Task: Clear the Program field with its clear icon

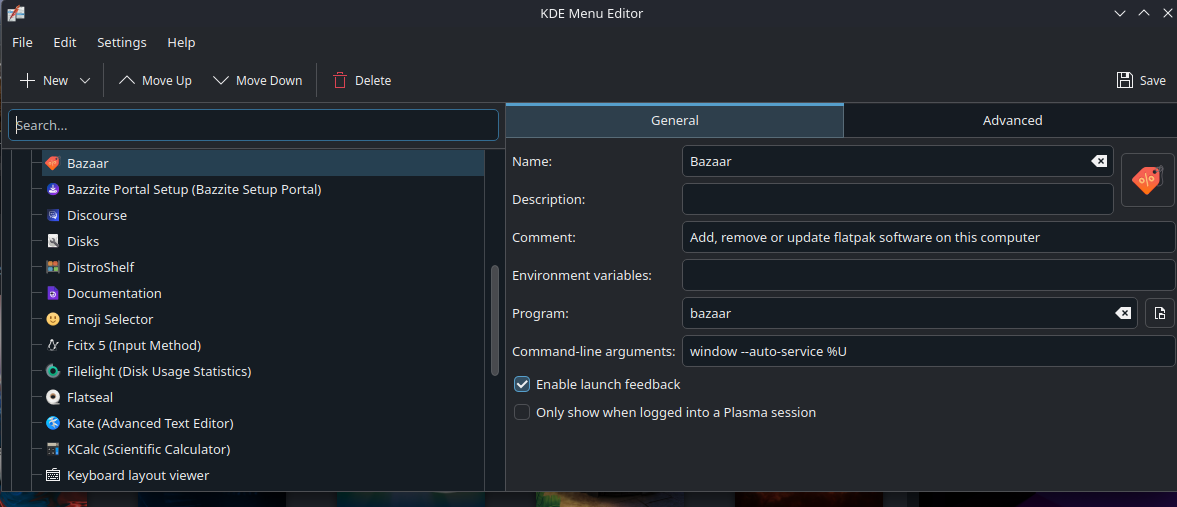Action: pyautogui.click(x=1122, y=313)
